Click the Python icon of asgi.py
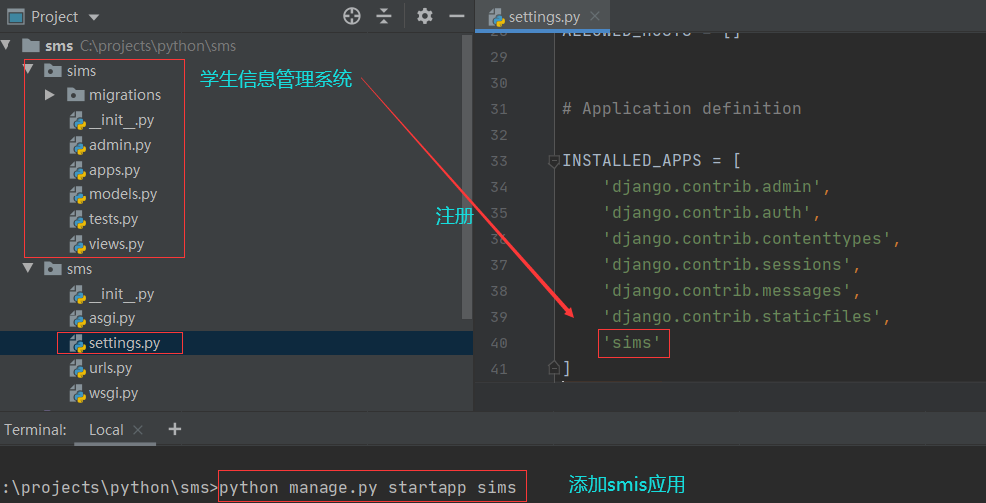Viewport: 986px width, 503px height. (77, 318)
